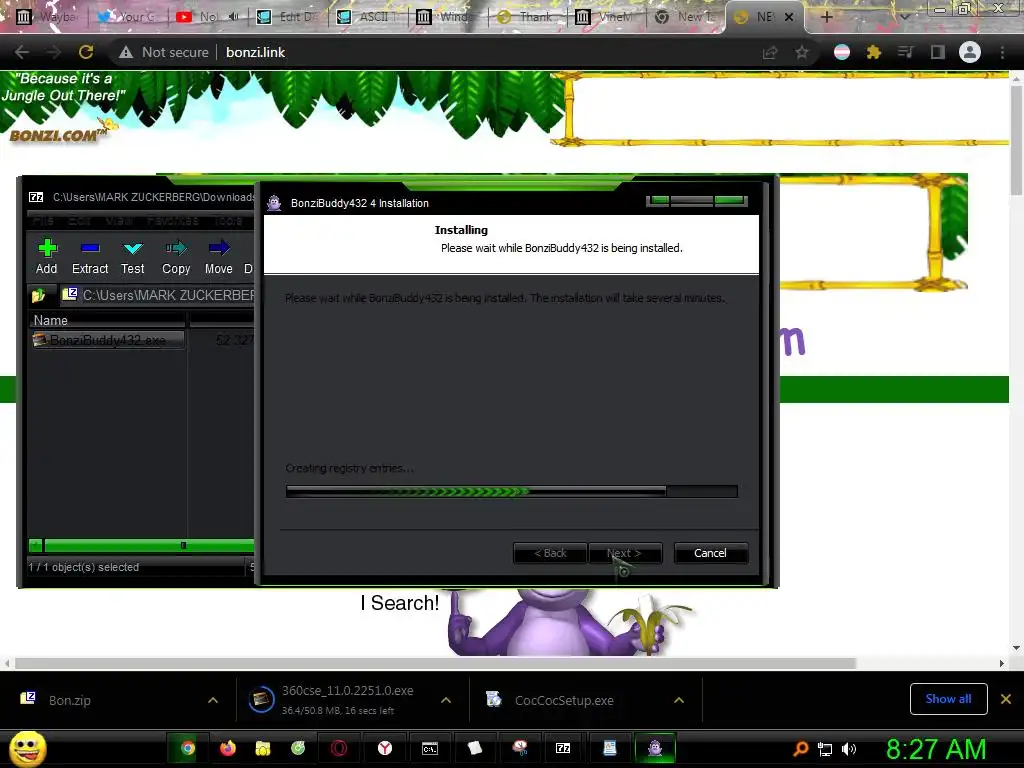Go back in Chrome navigation
This screenshot has height=768, width=1024.
click(22, 52)
